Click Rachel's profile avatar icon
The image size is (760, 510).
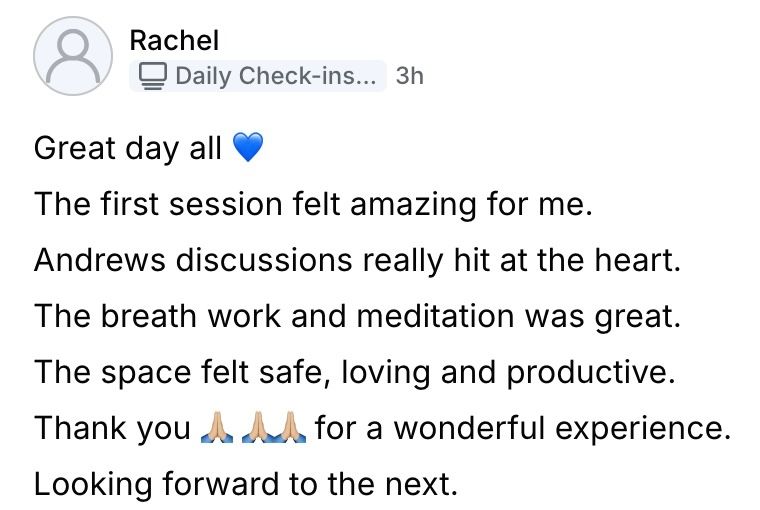71,57
